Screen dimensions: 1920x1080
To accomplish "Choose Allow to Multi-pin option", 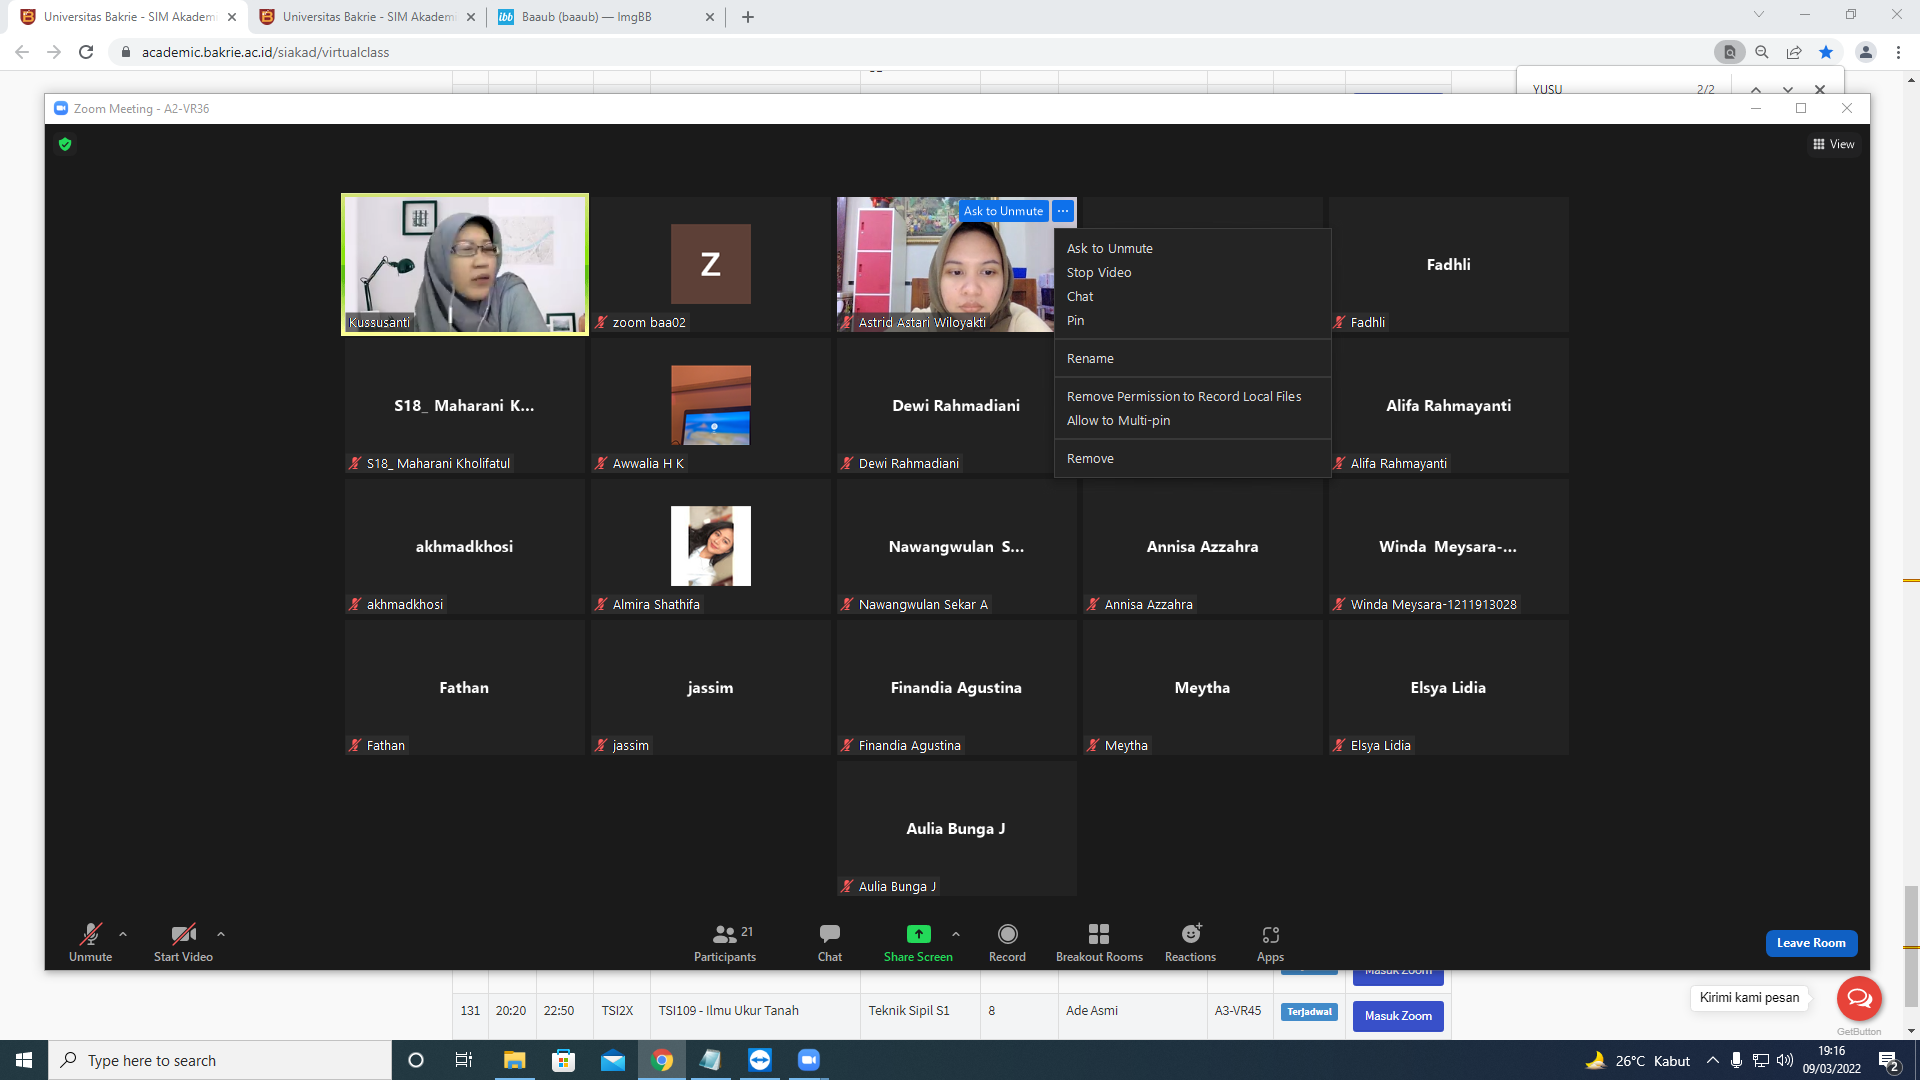I will (1192, 420).
